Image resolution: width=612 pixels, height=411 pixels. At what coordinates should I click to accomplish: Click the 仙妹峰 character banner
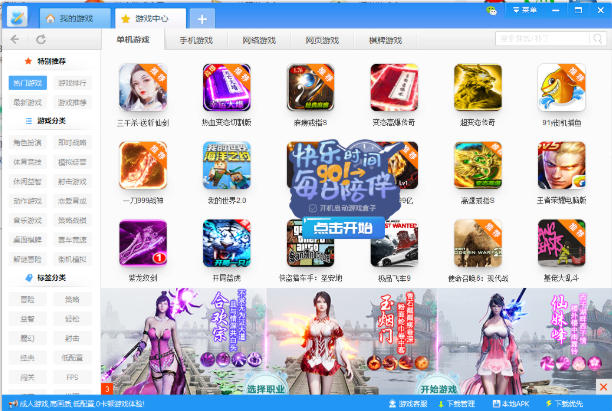(x=523, y=342)
